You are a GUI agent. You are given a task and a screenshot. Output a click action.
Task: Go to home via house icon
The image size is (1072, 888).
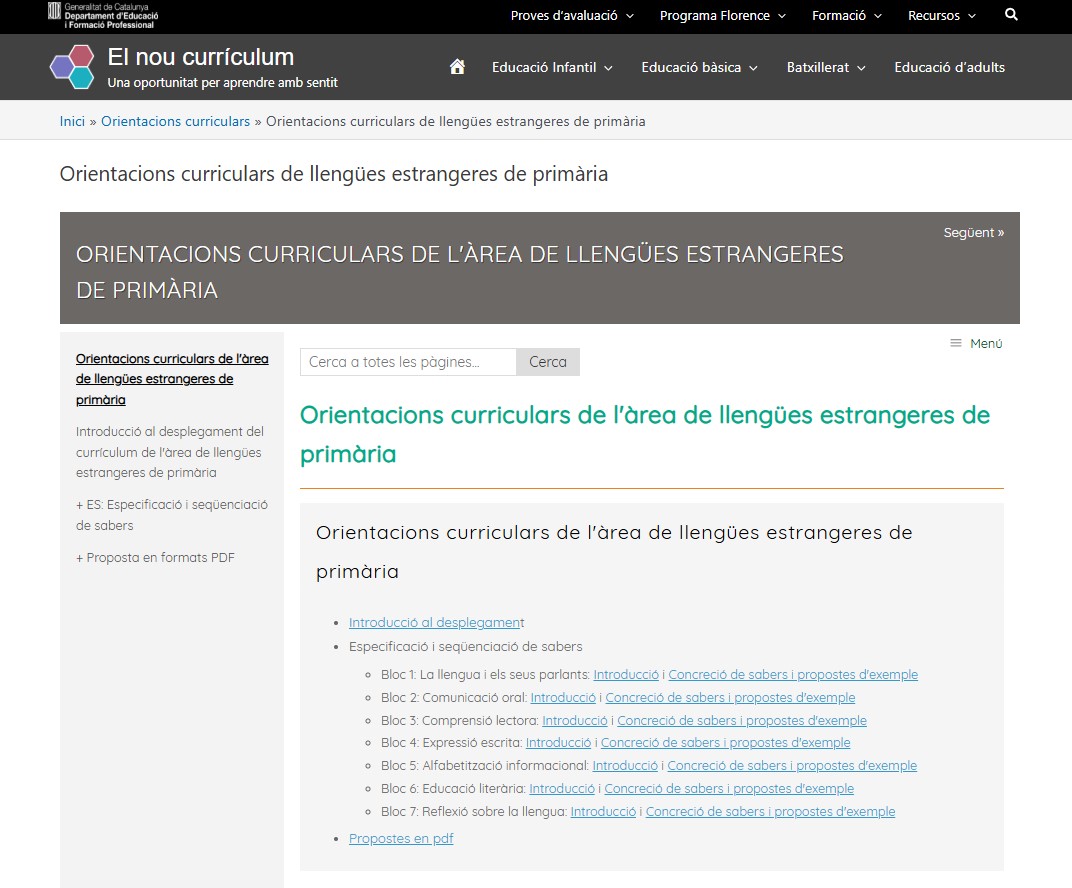[x=457, y=67]
